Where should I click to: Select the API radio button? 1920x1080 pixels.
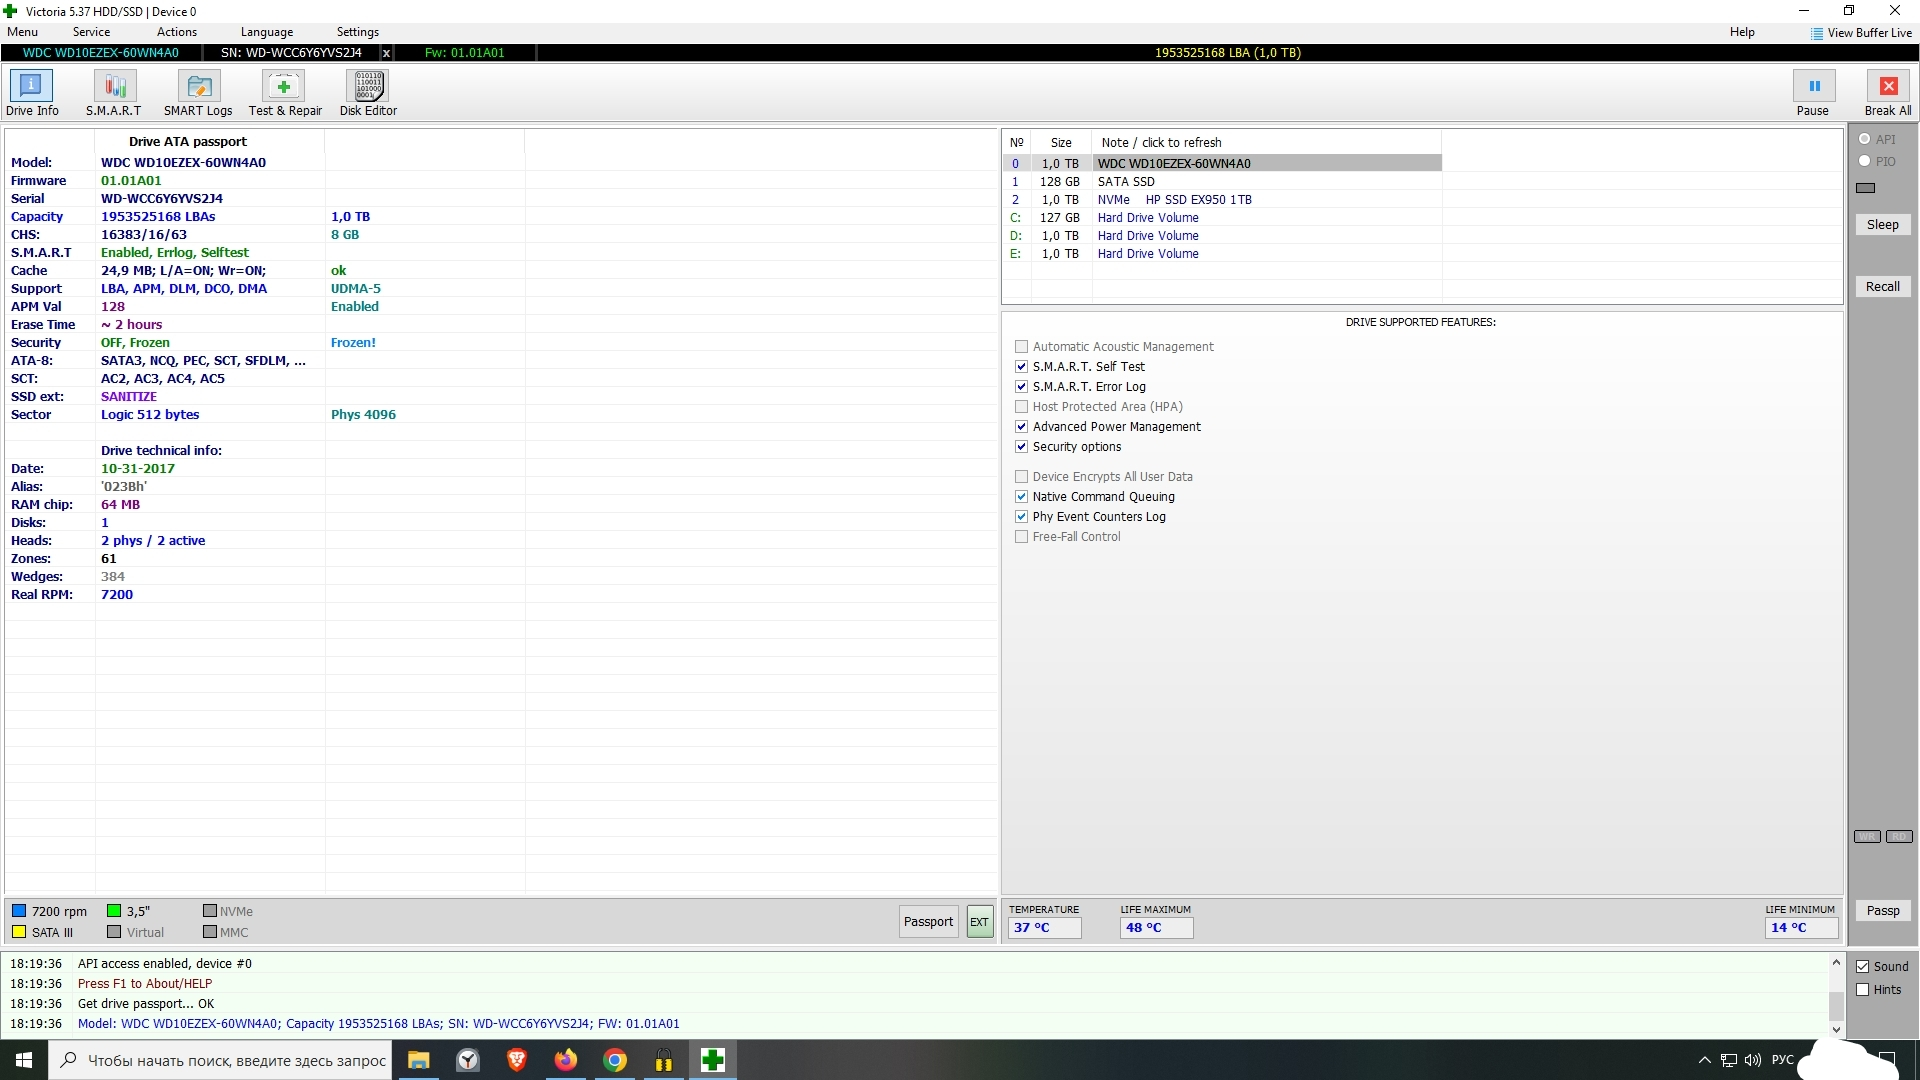pos(1865,139)
